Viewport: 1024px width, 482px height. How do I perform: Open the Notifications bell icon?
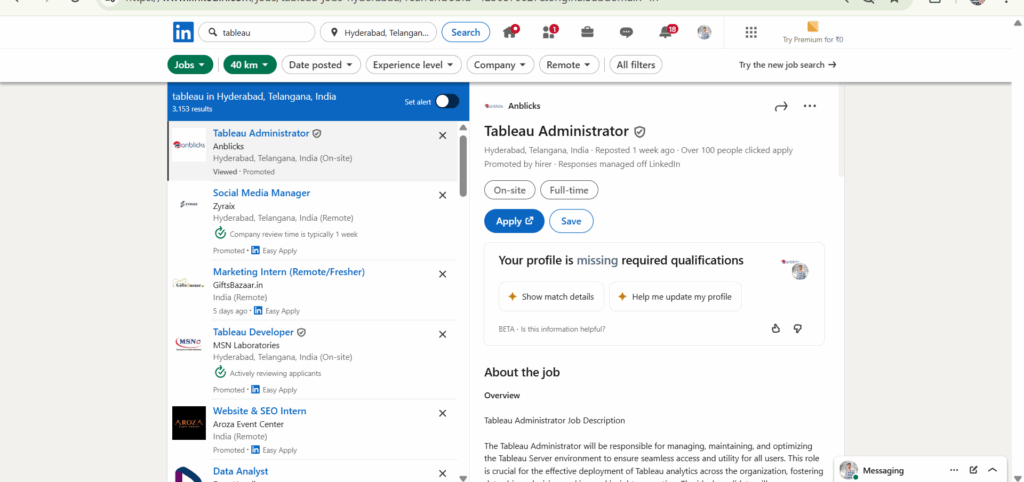(667, 32)
